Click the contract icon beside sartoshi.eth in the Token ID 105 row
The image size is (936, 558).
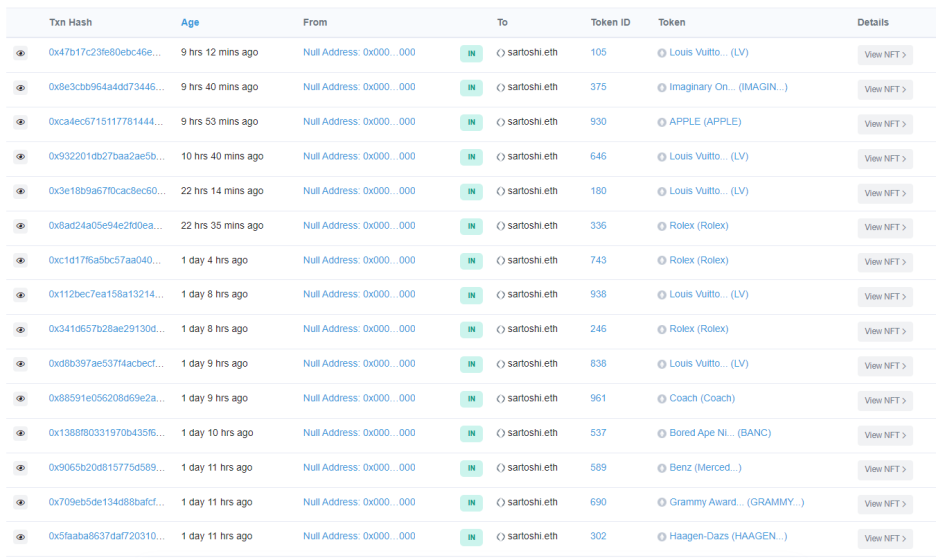pyautogui.click(x=501, y=53)
